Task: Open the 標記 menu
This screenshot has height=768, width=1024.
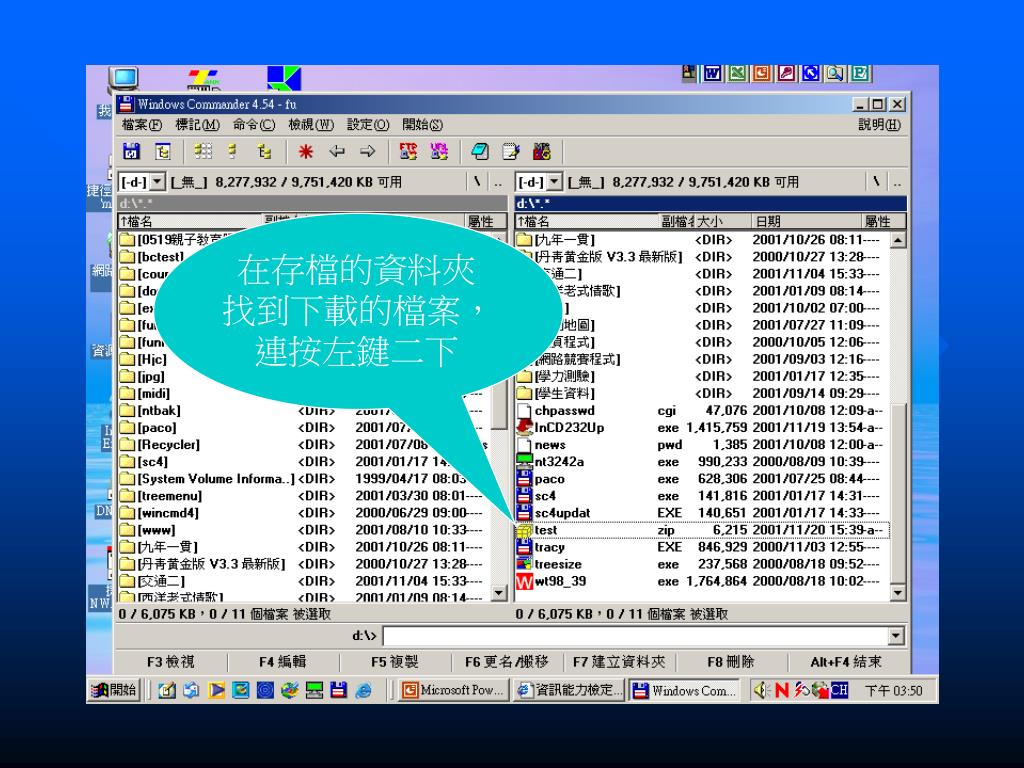Action: click(198, 124)
